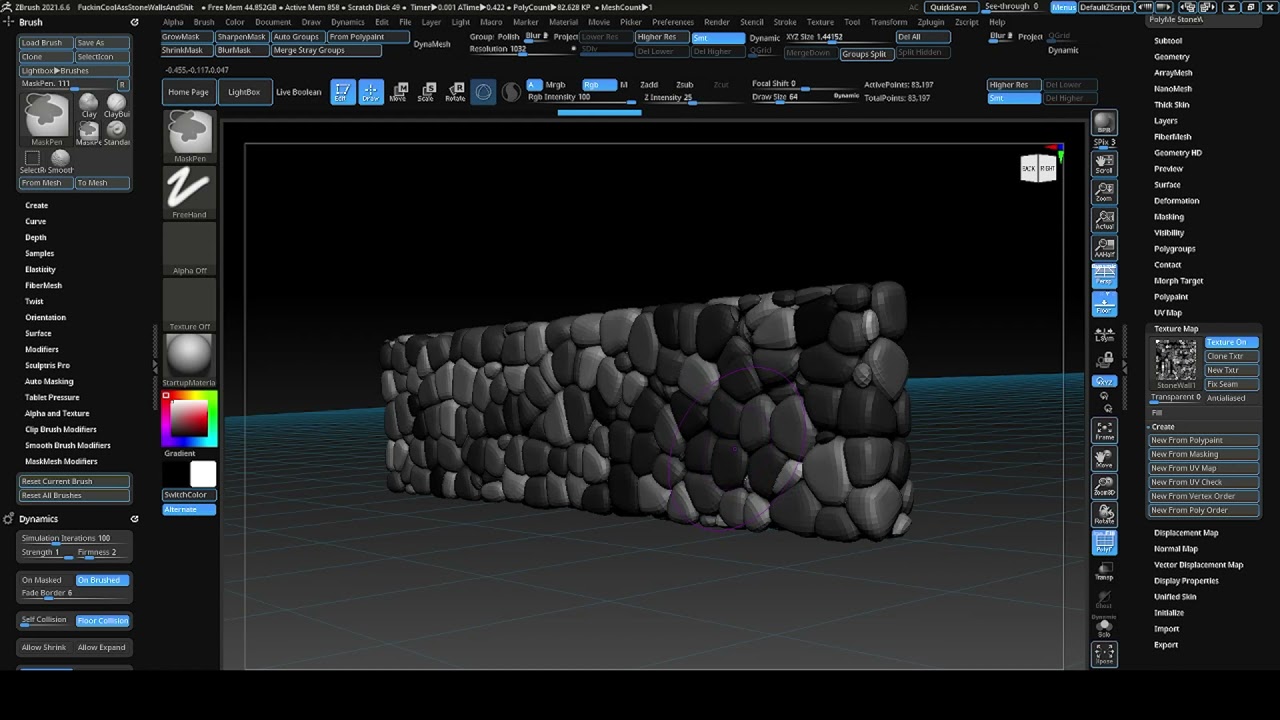1280x720 pixels.
Task: Toggle Perspective view
Action: pos(1104,275)
